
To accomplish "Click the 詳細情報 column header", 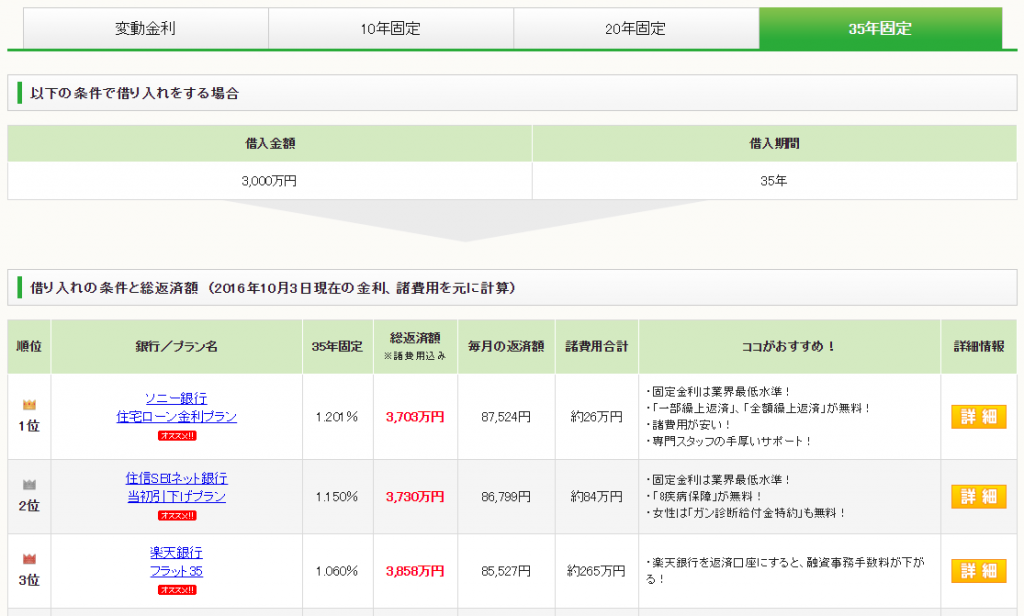I will tap(979, 346).
